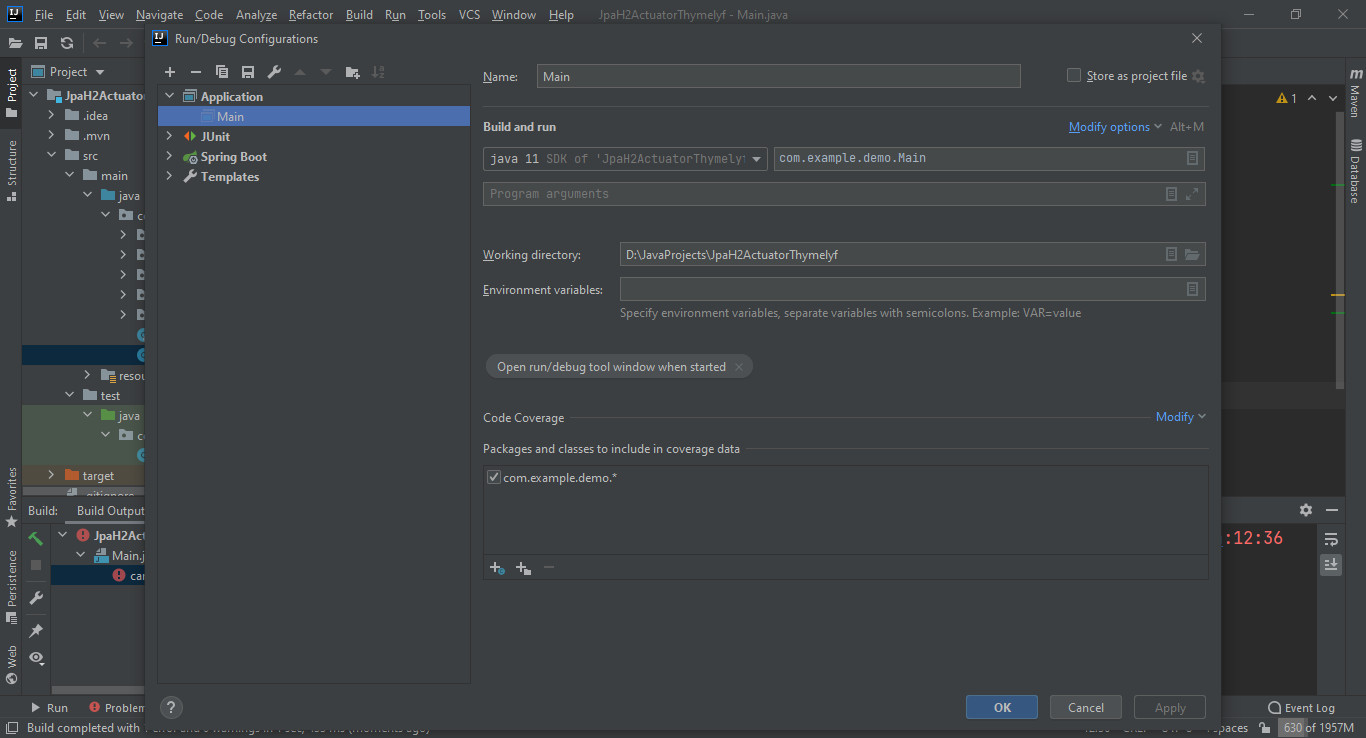This screenshot has height=738, width=1366.
Task: Add a new run configuration with plus icon
Action: point(170,72)
